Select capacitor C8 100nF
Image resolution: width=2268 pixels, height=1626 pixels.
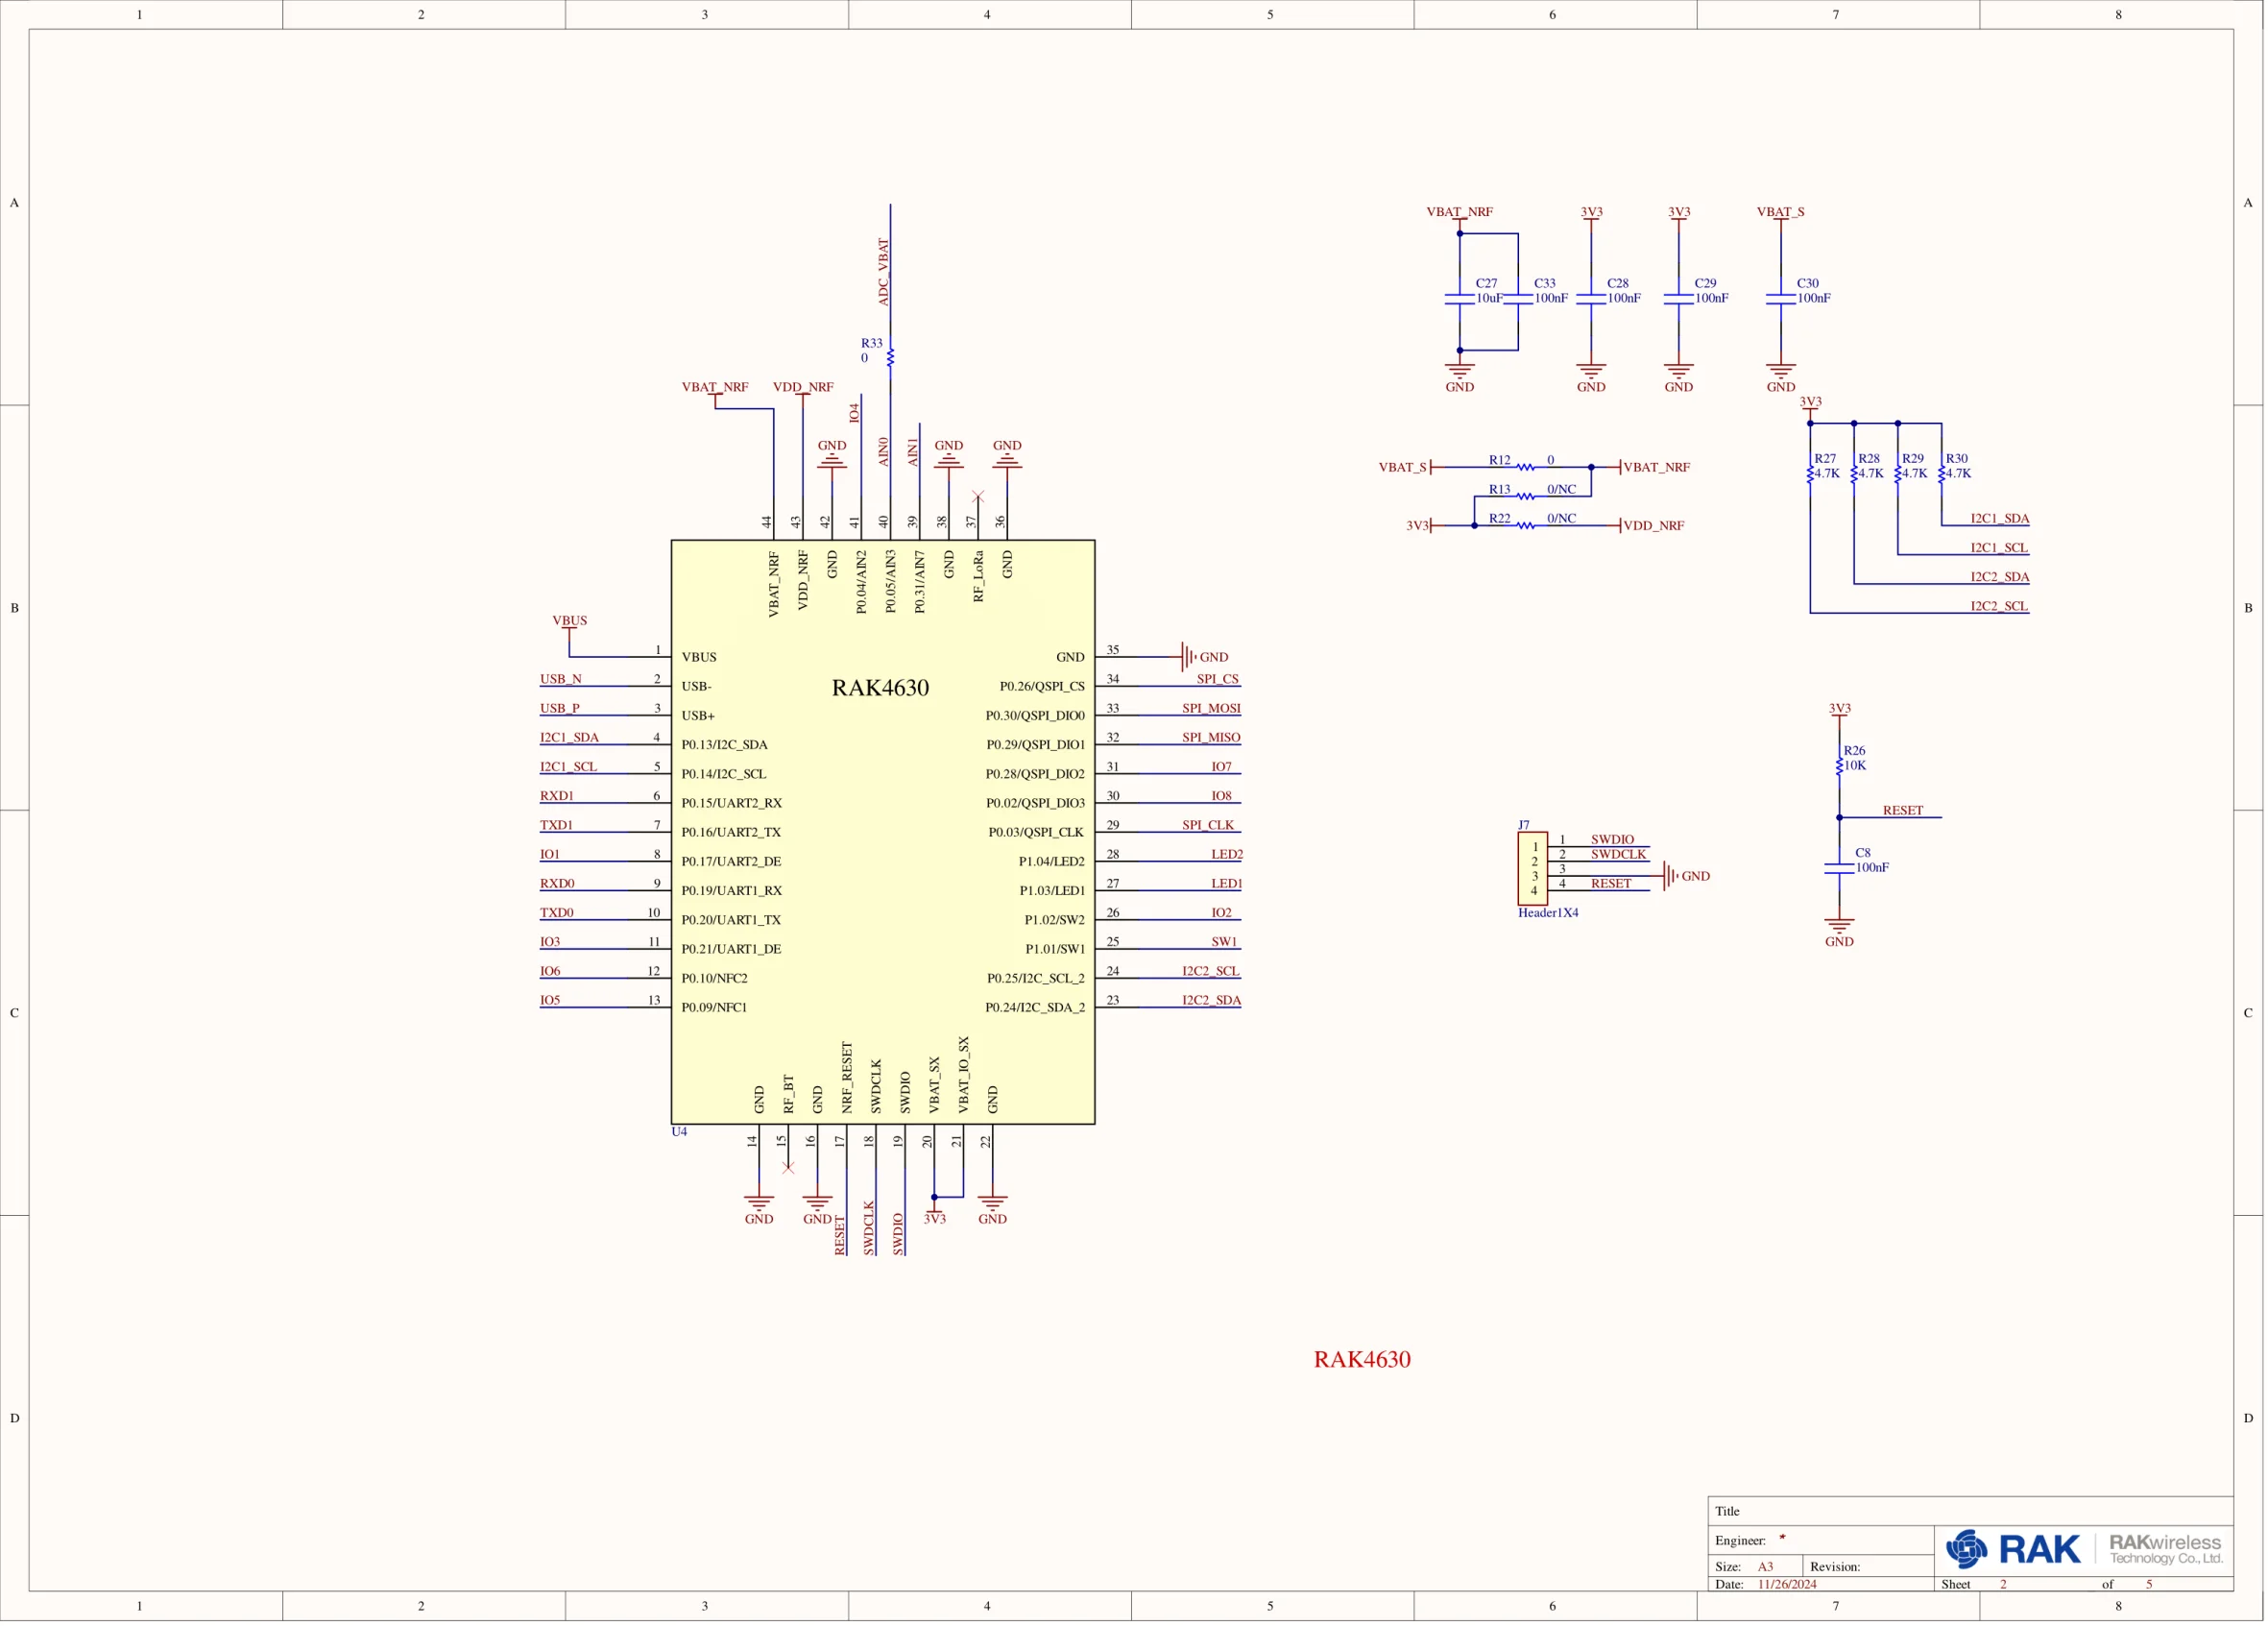[1839, 868]
